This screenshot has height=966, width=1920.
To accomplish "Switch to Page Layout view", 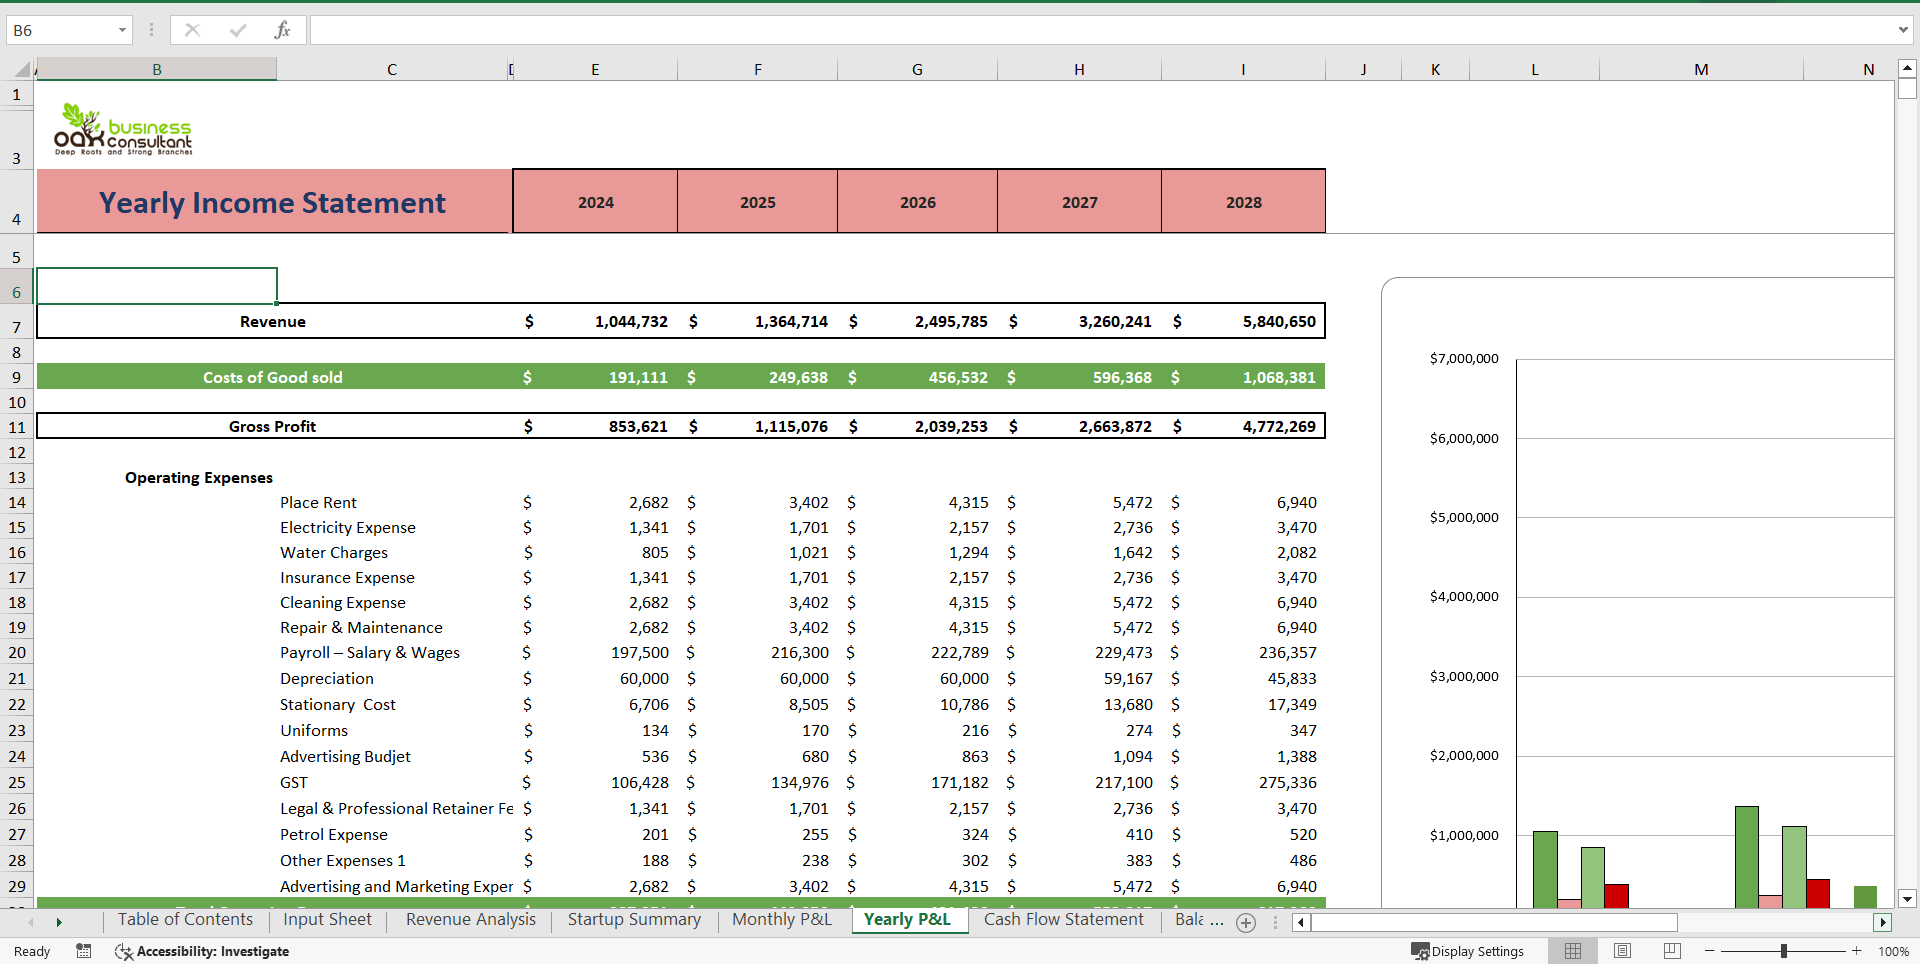I will 1622,951.
